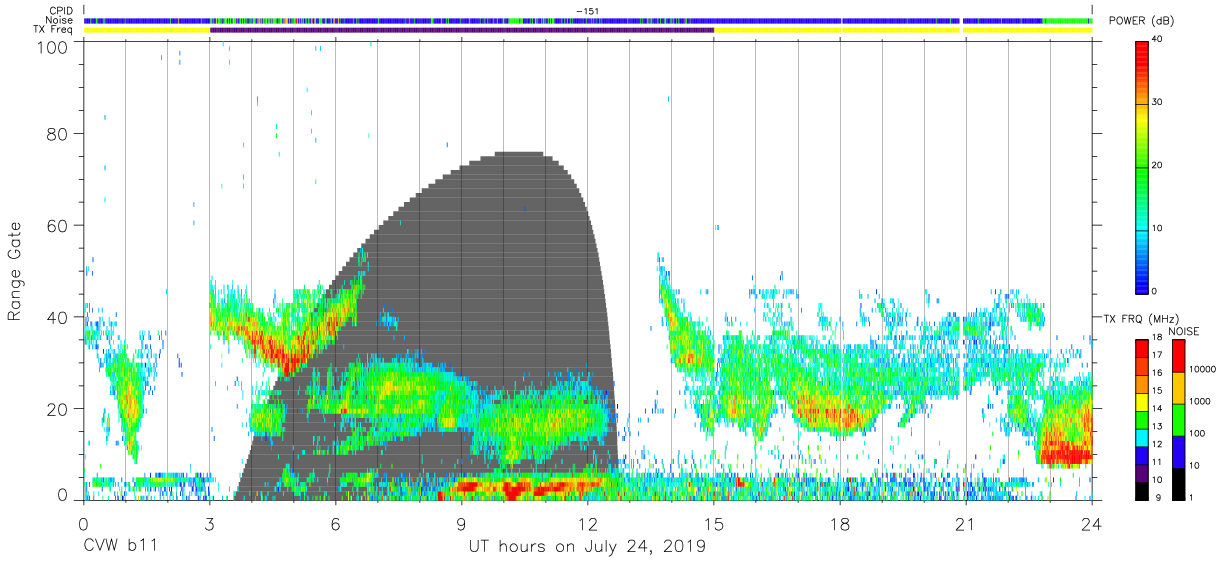Click the red swatch in the NOISE legend
Screen dimensions: 1228x567
click(x=1178, y=356)
